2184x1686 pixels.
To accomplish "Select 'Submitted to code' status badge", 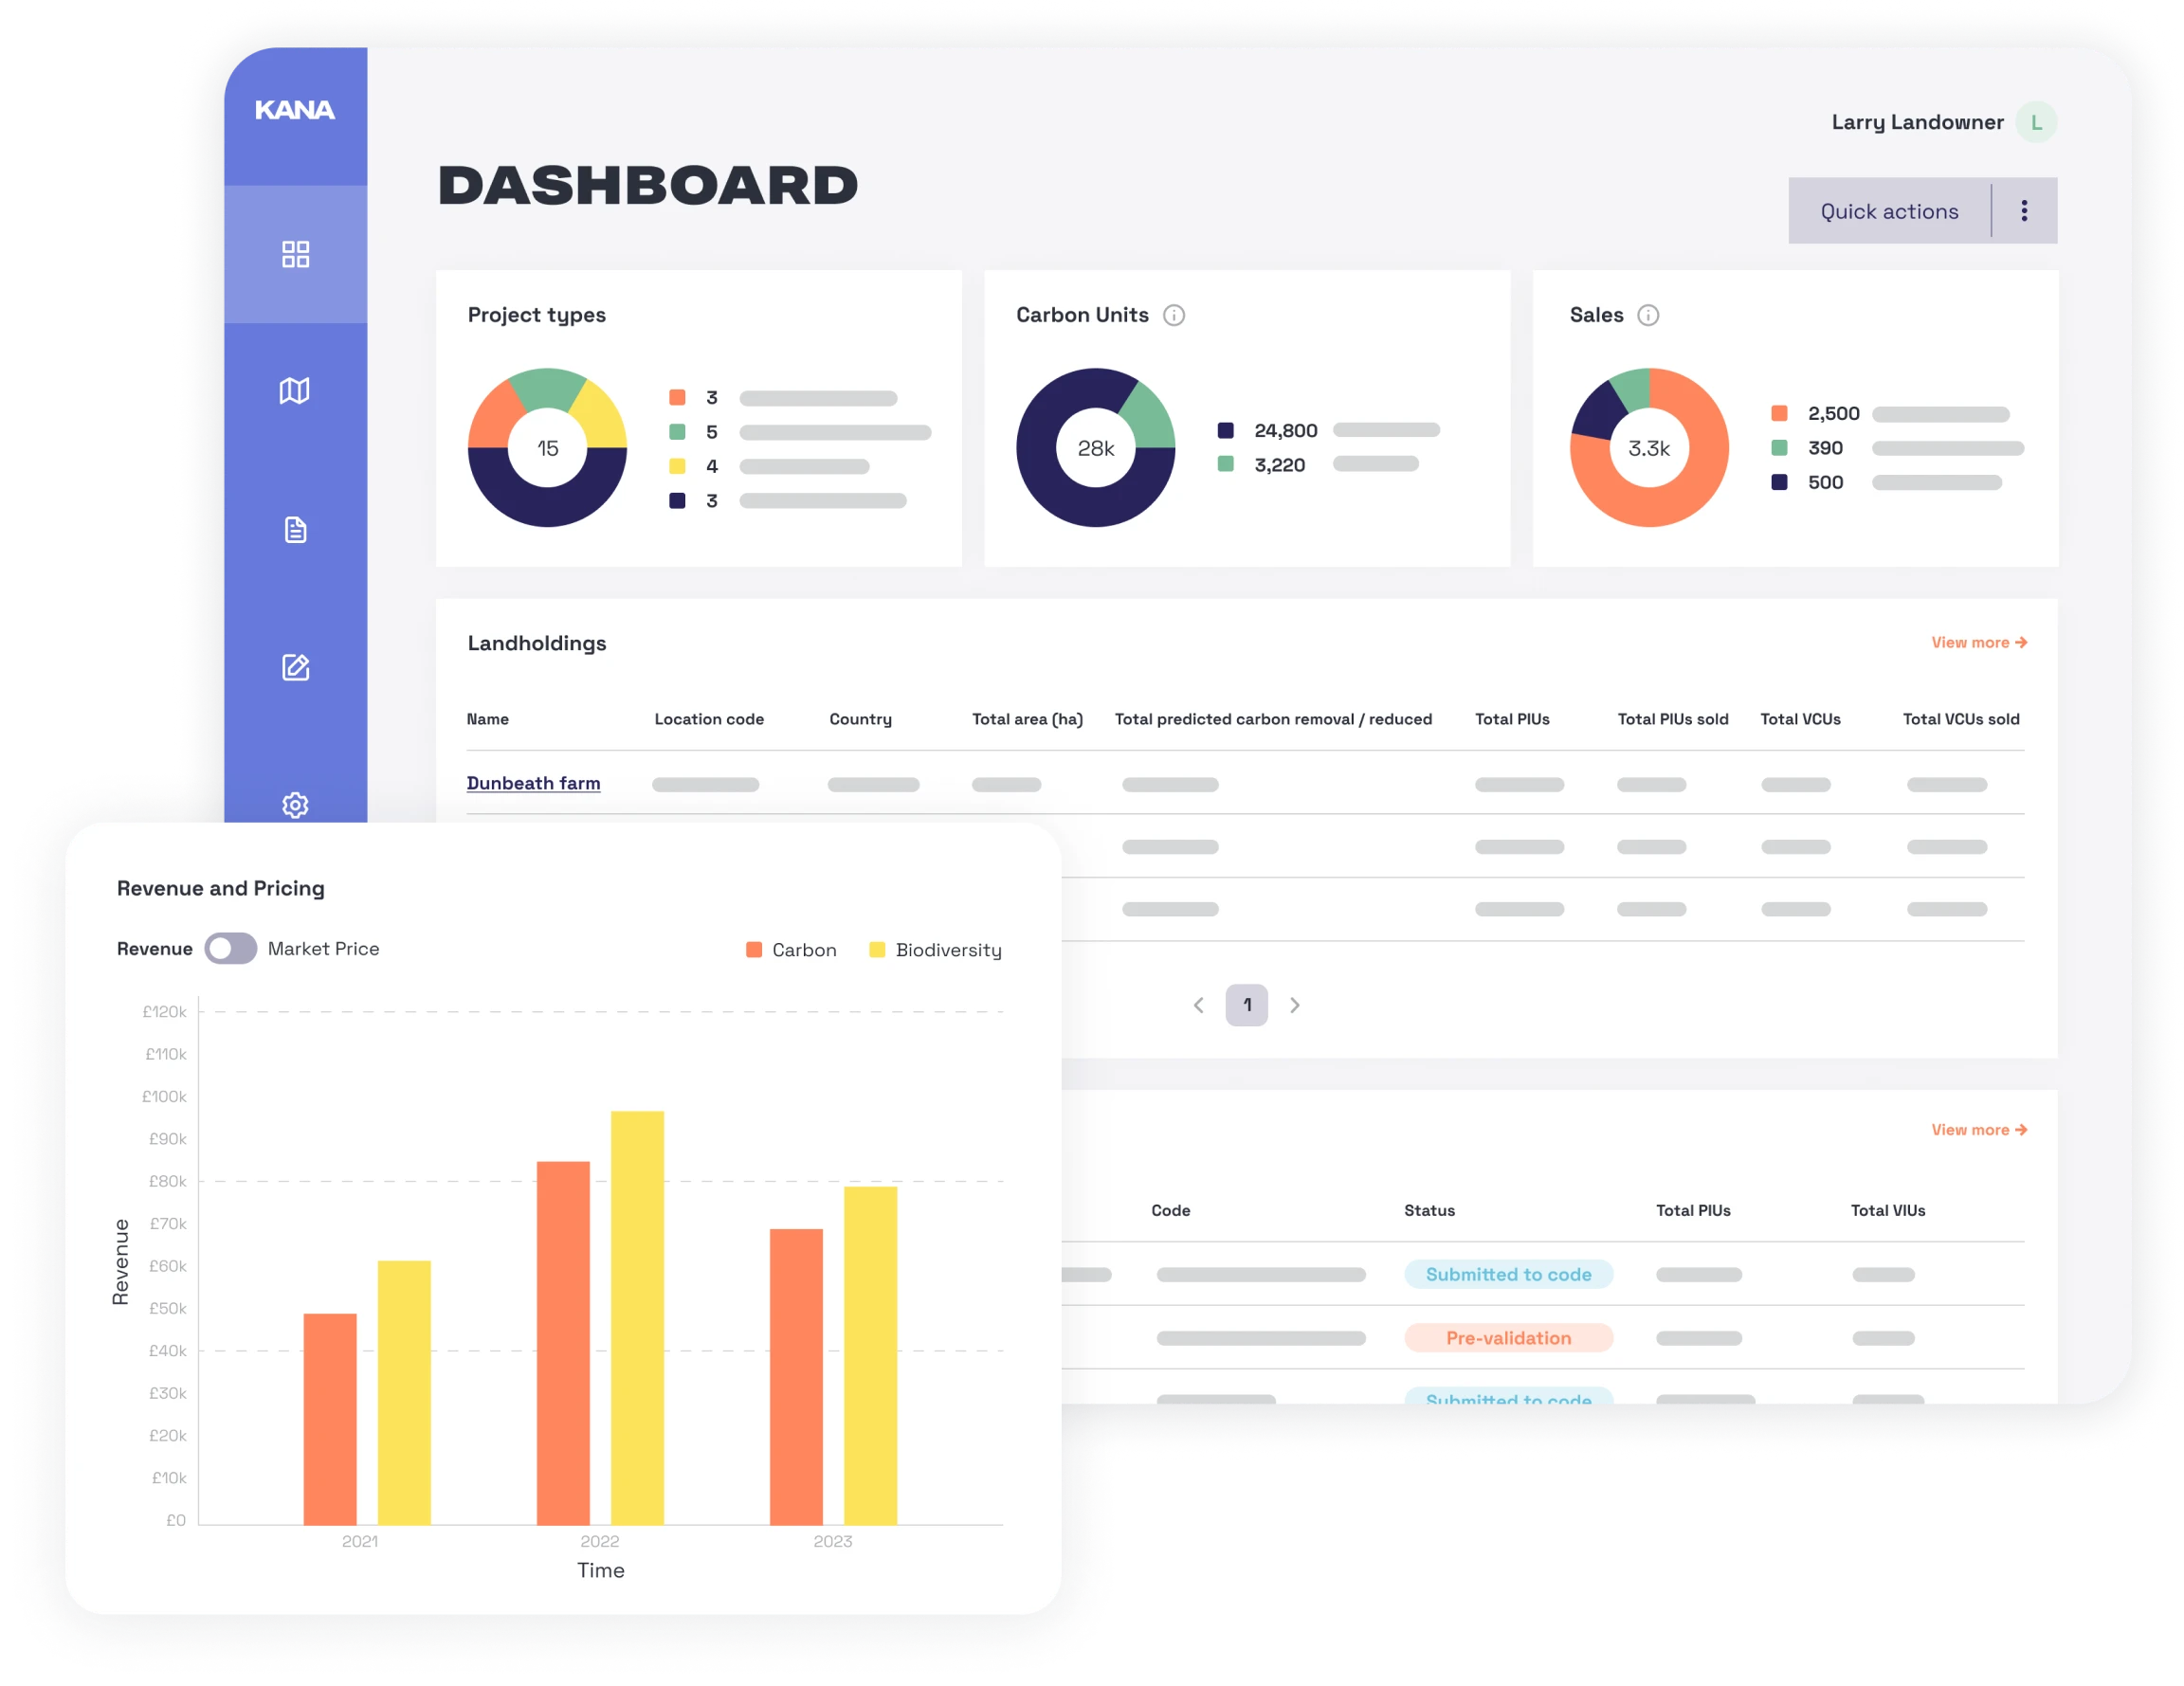I will pos(1507,1274).
